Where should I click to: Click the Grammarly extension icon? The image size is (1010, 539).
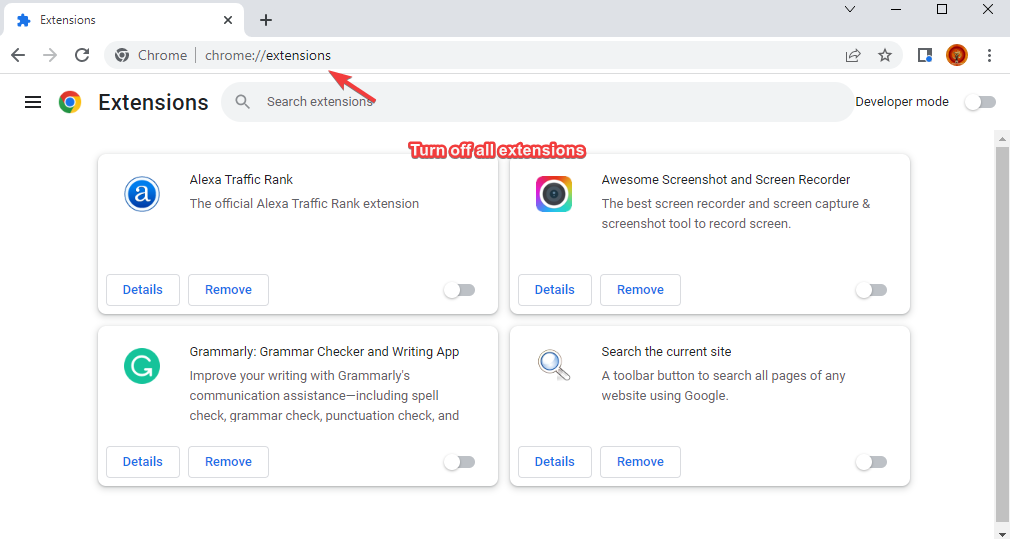point(142,366)
